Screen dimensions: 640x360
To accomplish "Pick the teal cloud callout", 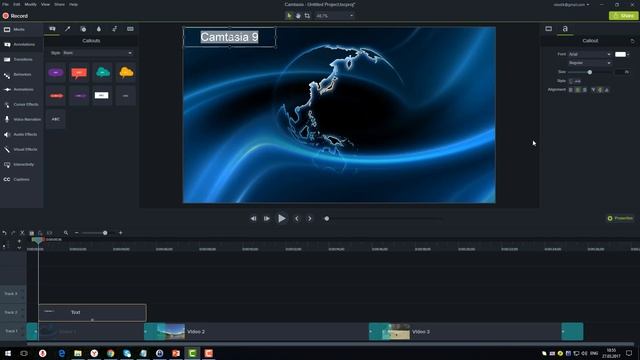I will [103, 73].
